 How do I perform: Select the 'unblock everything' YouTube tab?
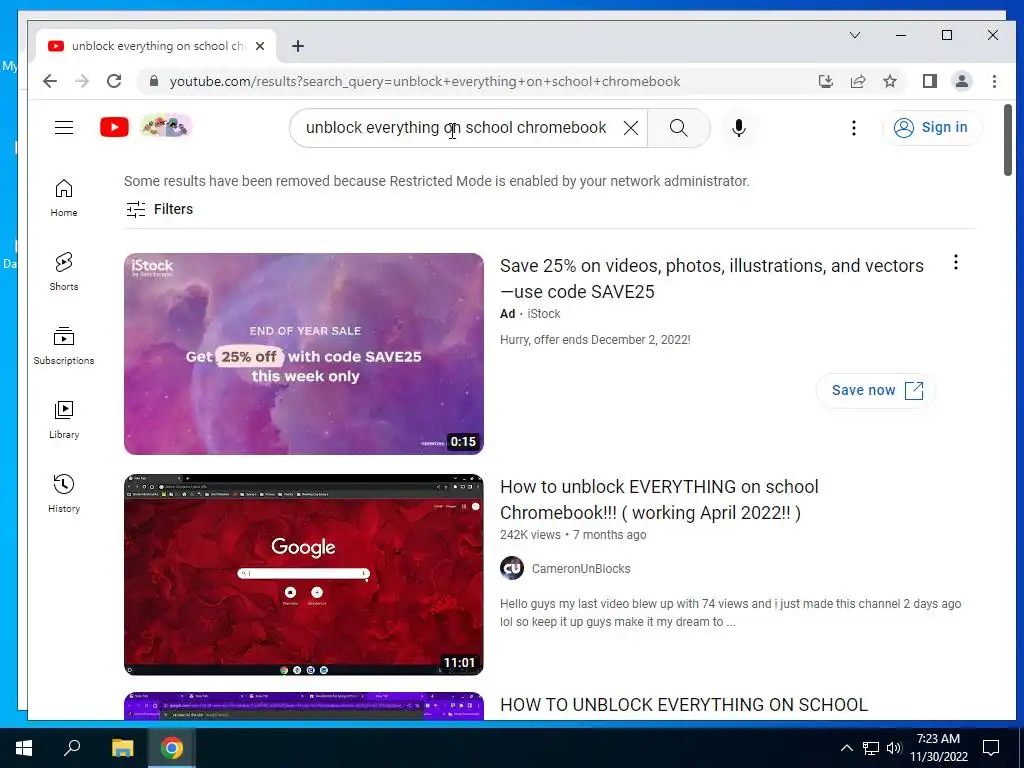[155, 46]
